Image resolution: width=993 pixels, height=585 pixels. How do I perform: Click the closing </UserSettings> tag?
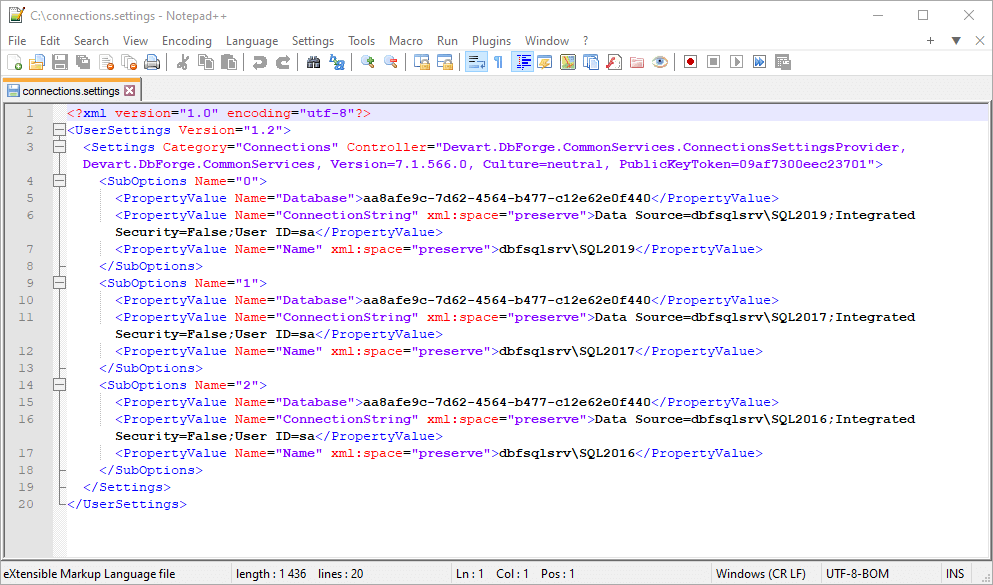click(127, 504)
